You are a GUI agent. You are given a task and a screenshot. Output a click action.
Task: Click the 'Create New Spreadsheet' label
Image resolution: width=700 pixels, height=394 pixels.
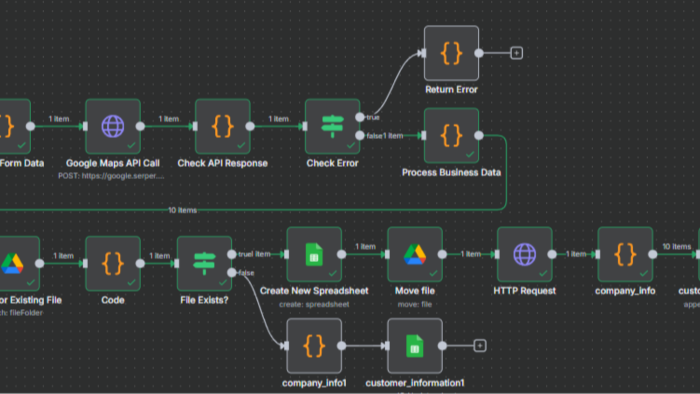pos(314,291)
